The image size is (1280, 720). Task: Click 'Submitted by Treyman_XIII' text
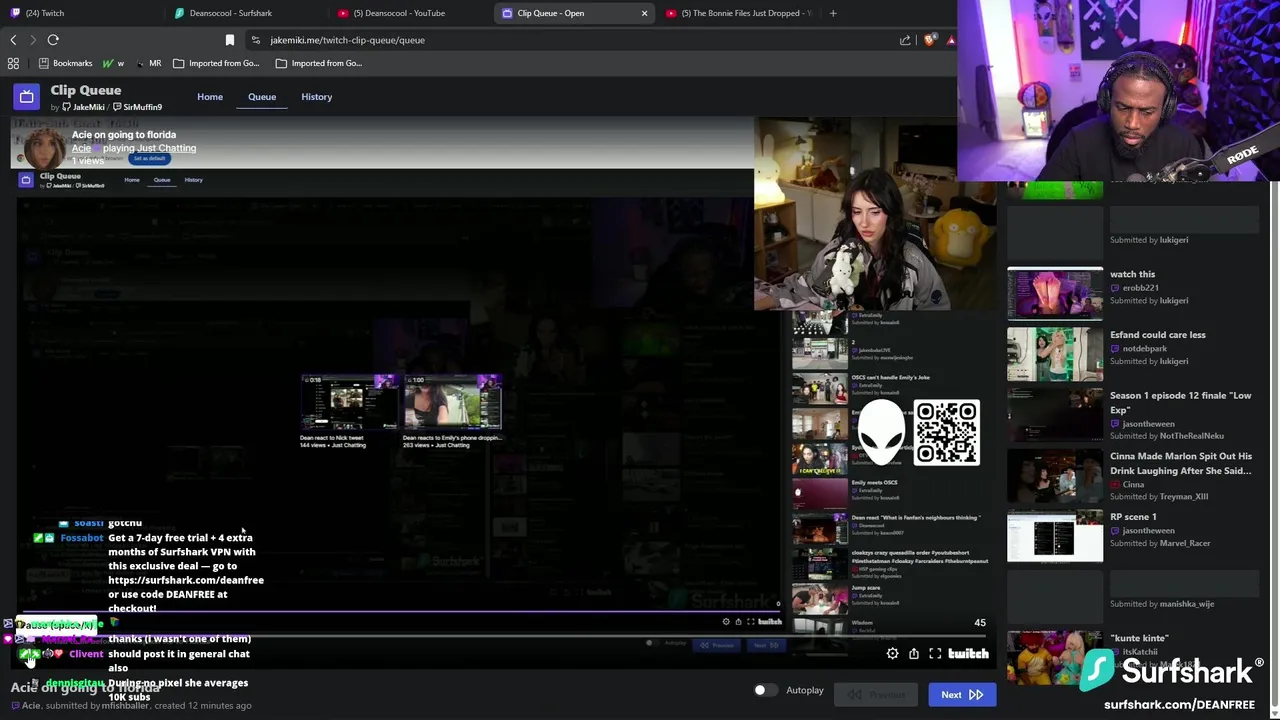point(1159,497)
